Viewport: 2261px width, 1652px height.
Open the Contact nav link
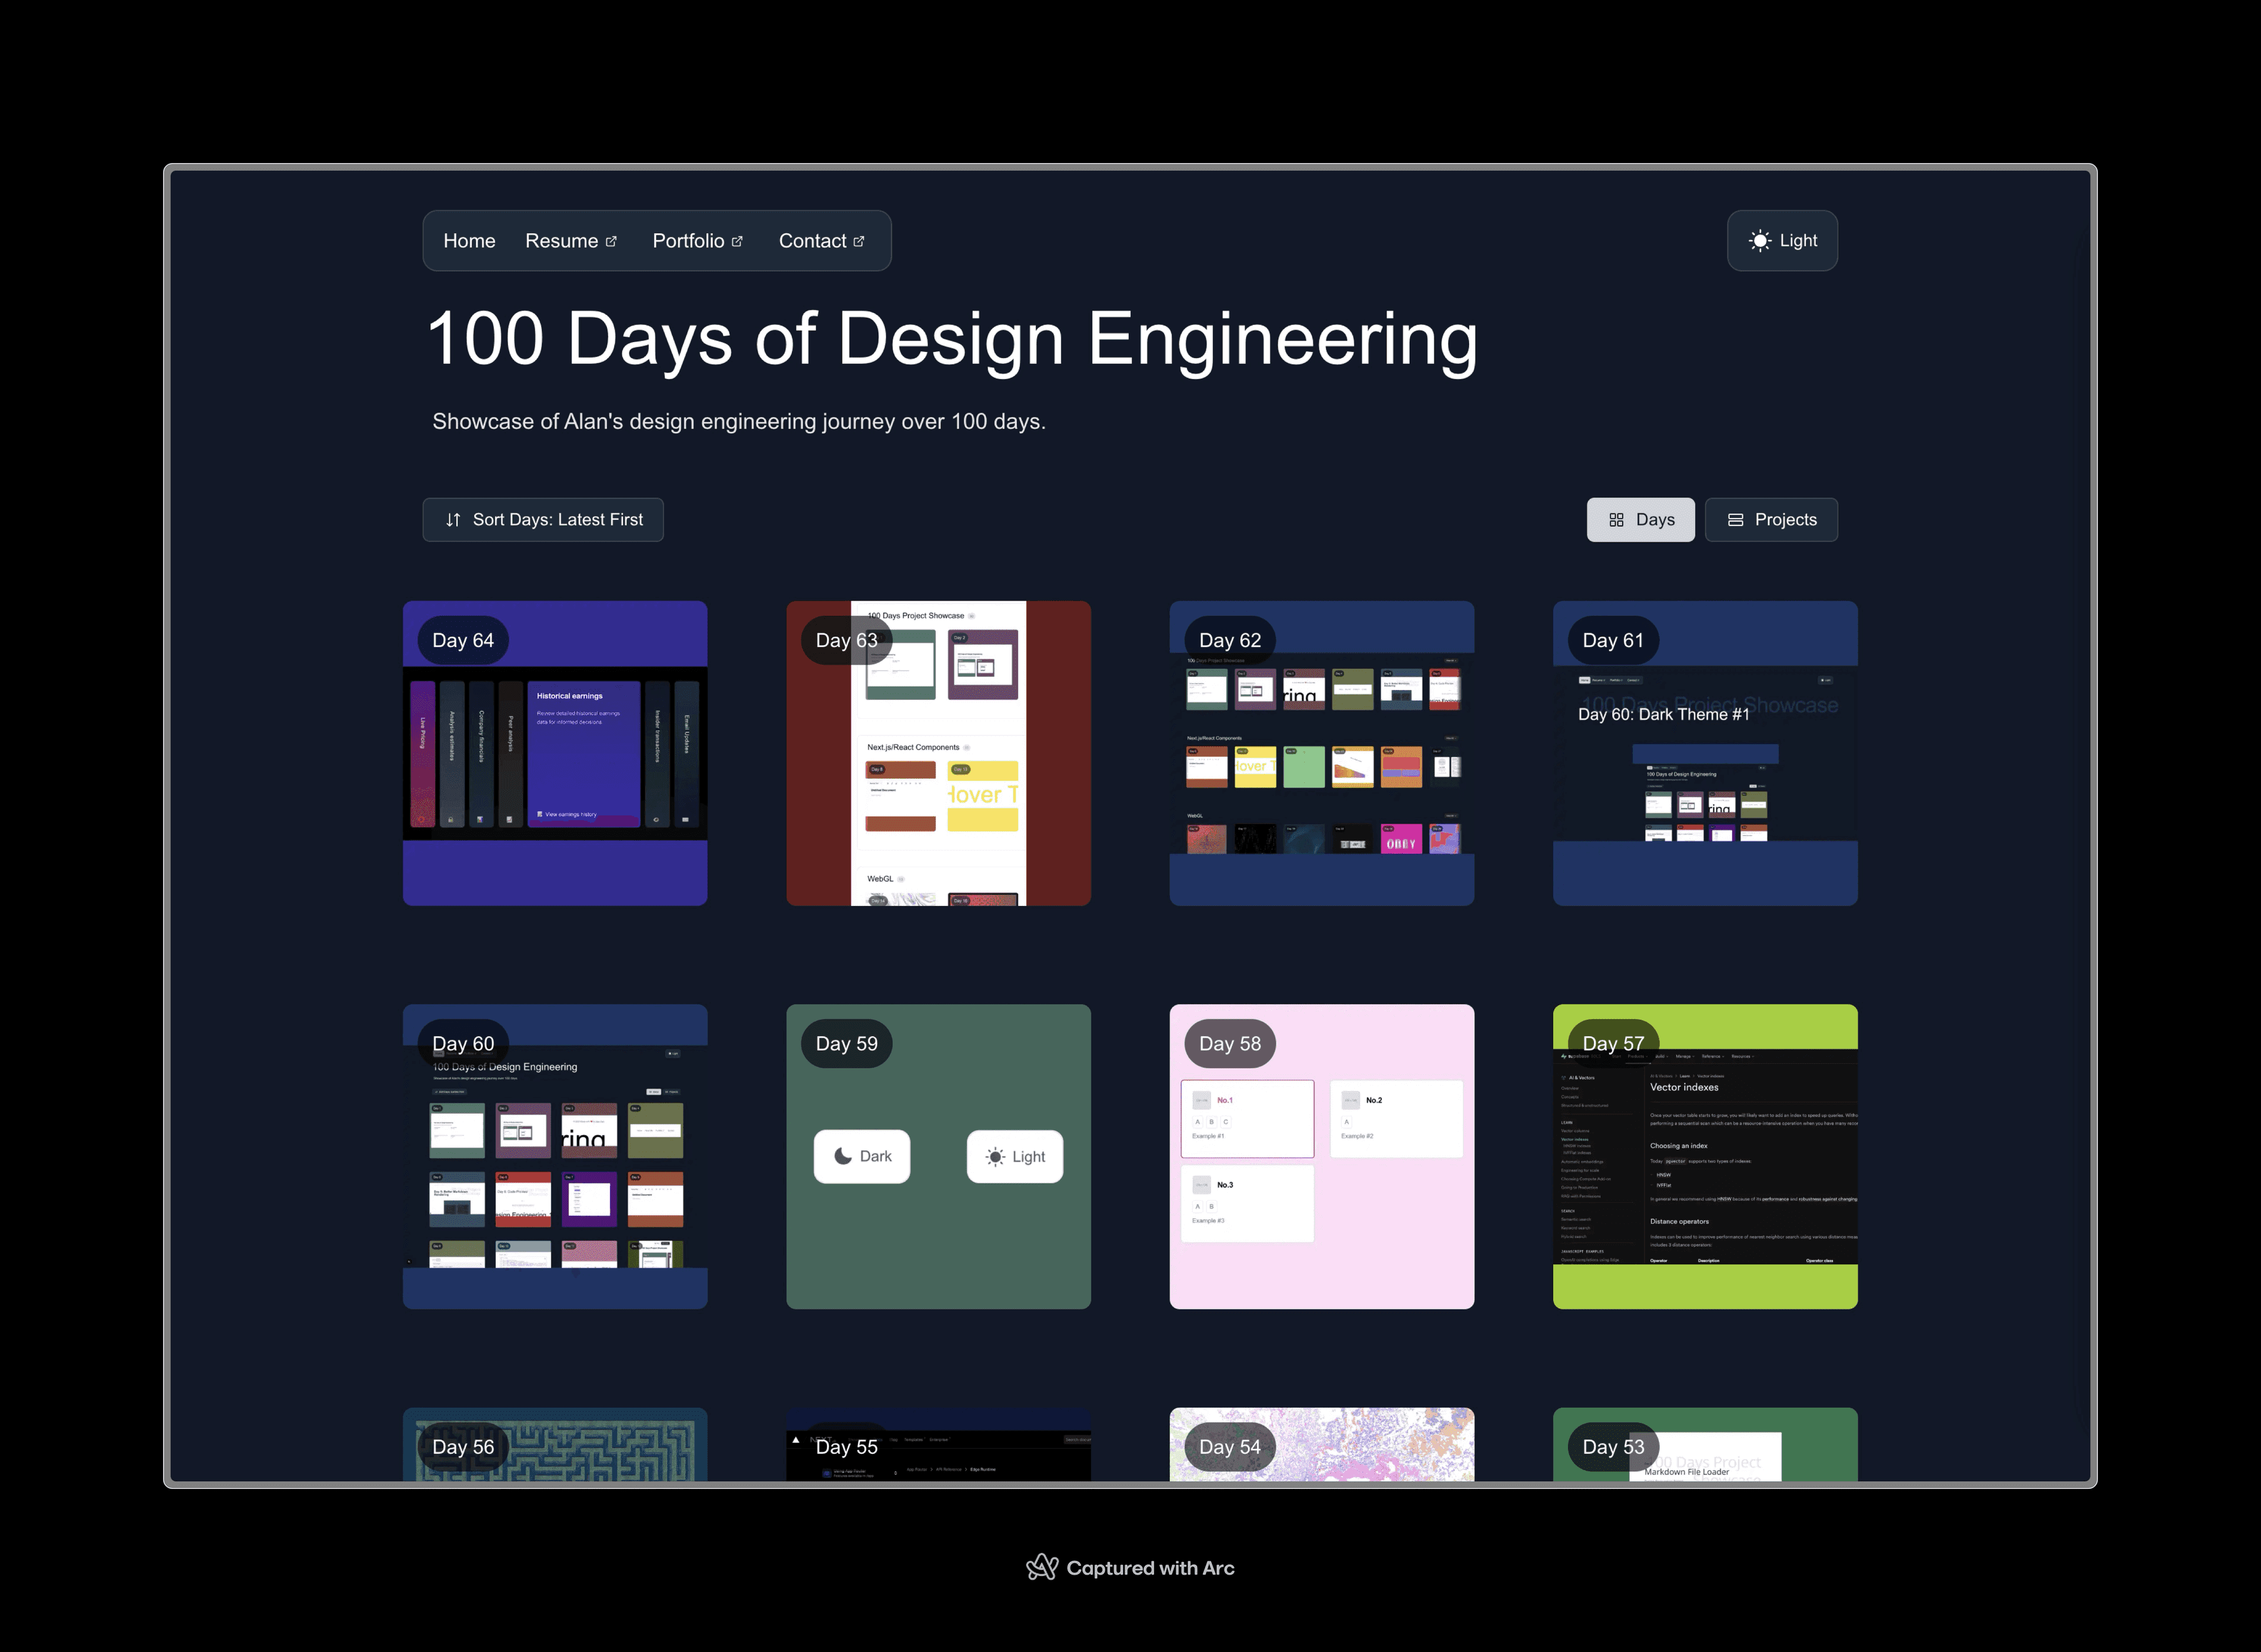pos(821,241)
